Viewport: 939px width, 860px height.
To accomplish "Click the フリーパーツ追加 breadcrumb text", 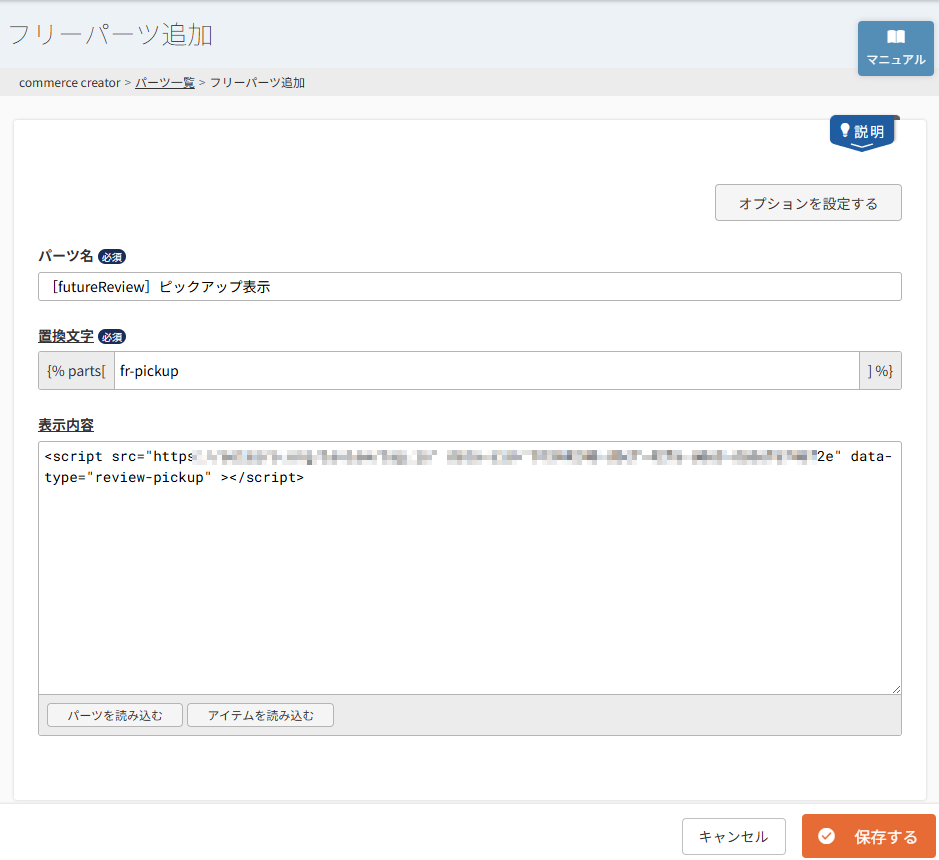I will [258, 83].
